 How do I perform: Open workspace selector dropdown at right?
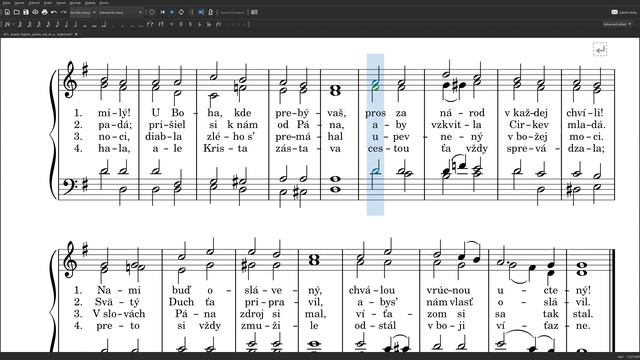pyautogui.click(x=617, y=24)
